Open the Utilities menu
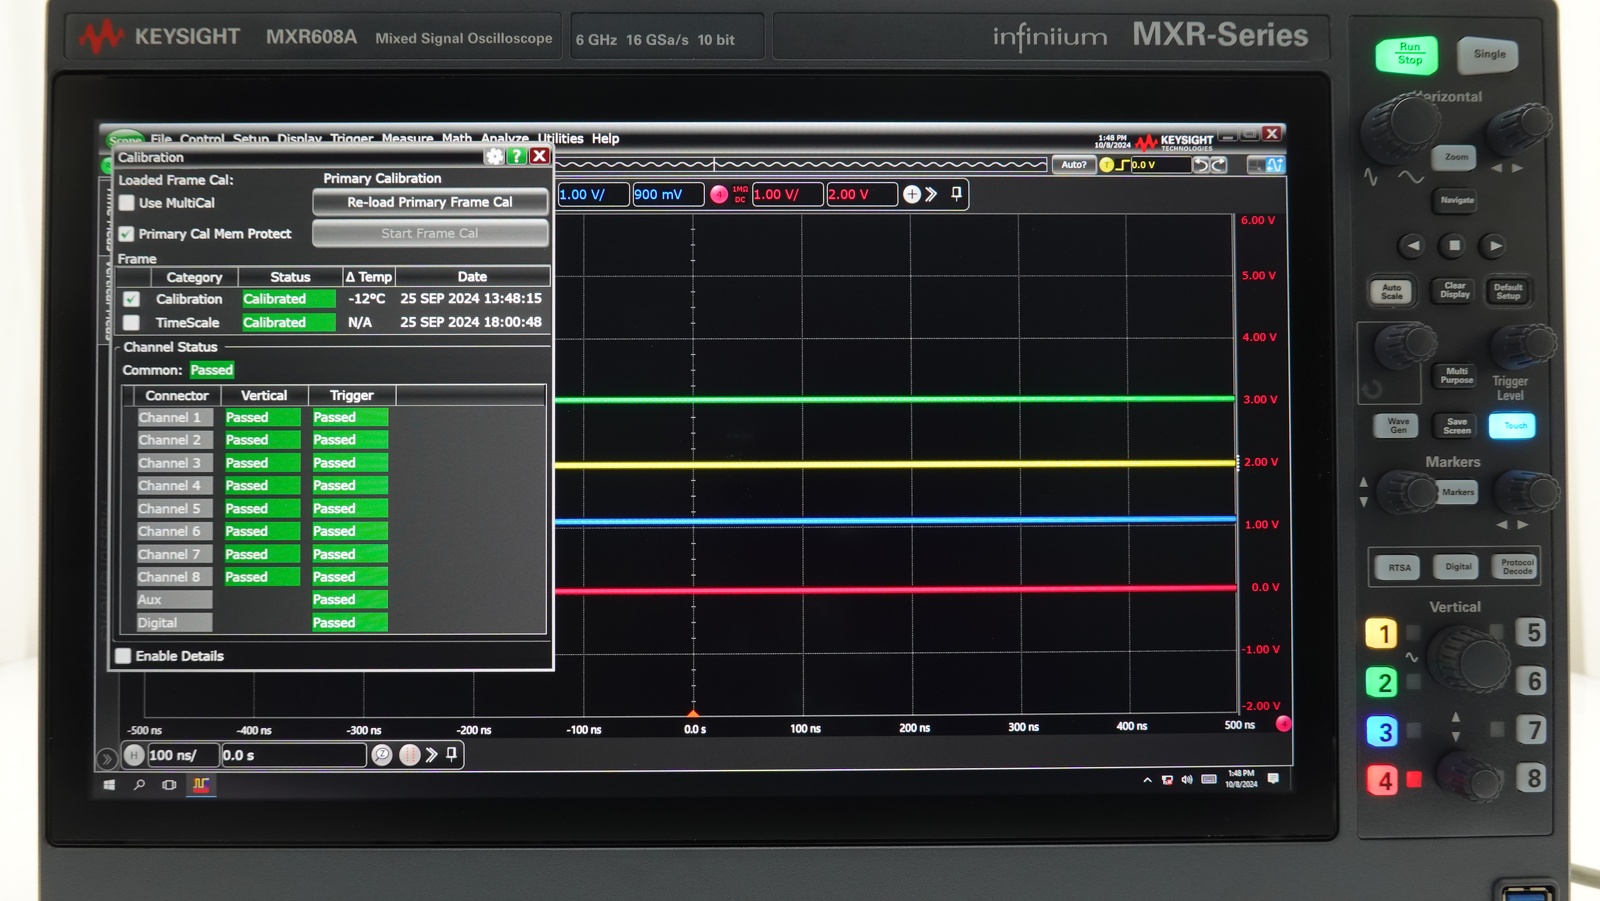The image size is (1600, 901). 560,139
